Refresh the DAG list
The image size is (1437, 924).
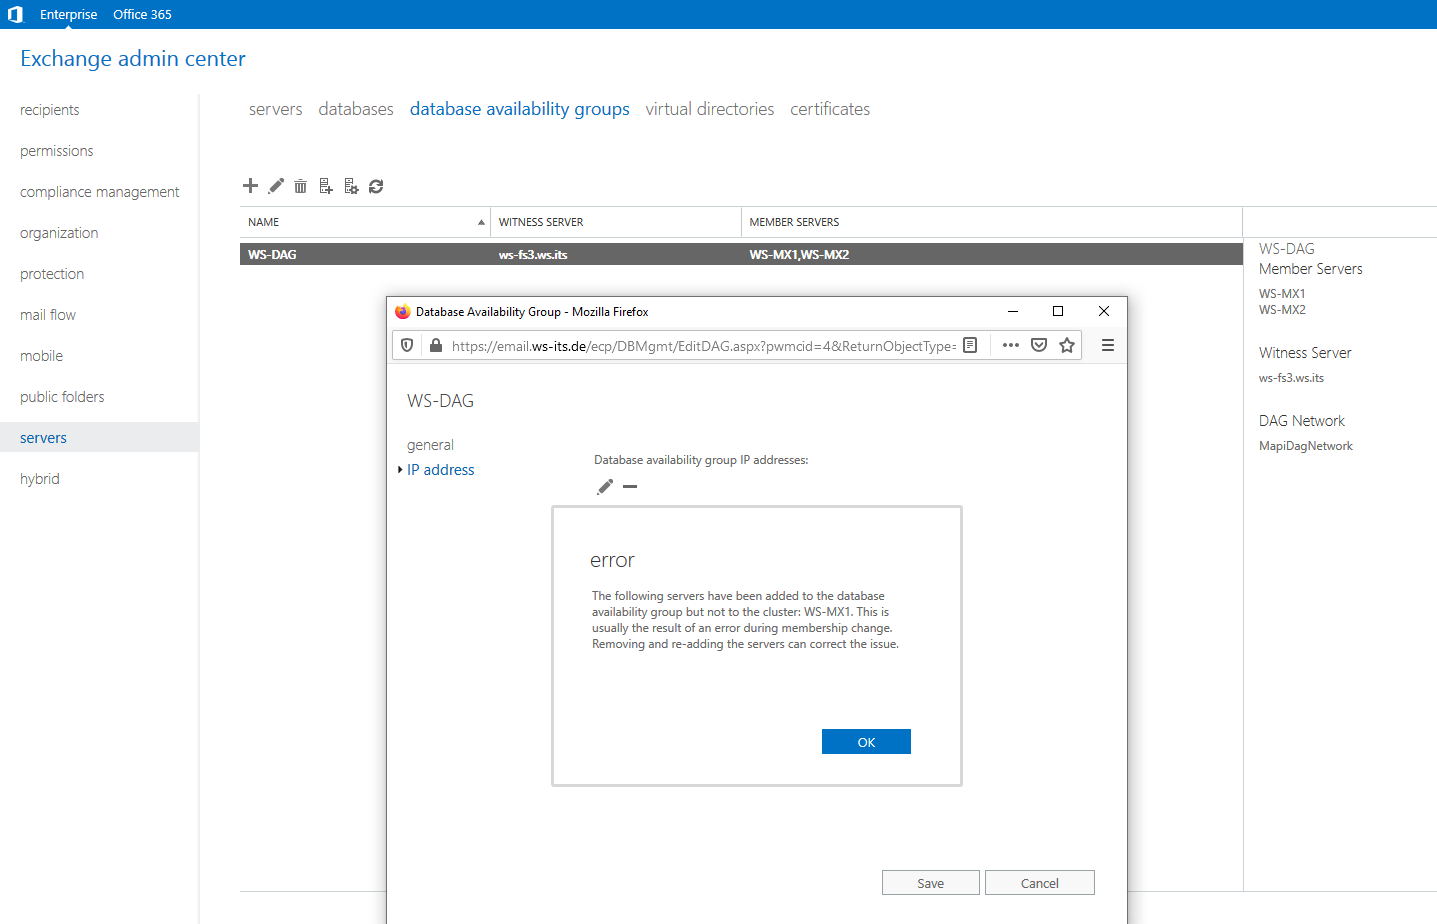click(x=376, y=186)
